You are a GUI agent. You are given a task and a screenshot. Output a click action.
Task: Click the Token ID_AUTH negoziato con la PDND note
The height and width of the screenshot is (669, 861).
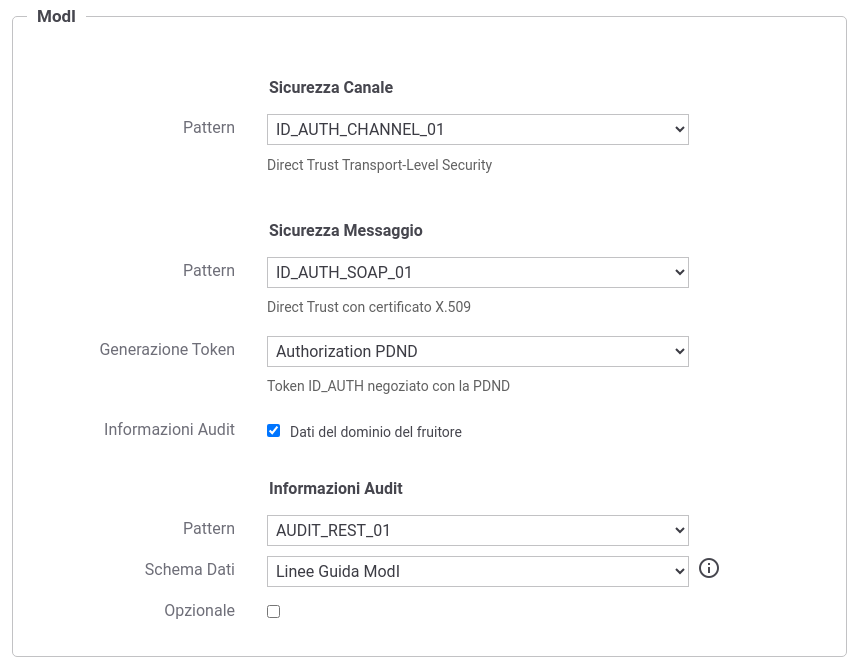[x=388, y=386]
